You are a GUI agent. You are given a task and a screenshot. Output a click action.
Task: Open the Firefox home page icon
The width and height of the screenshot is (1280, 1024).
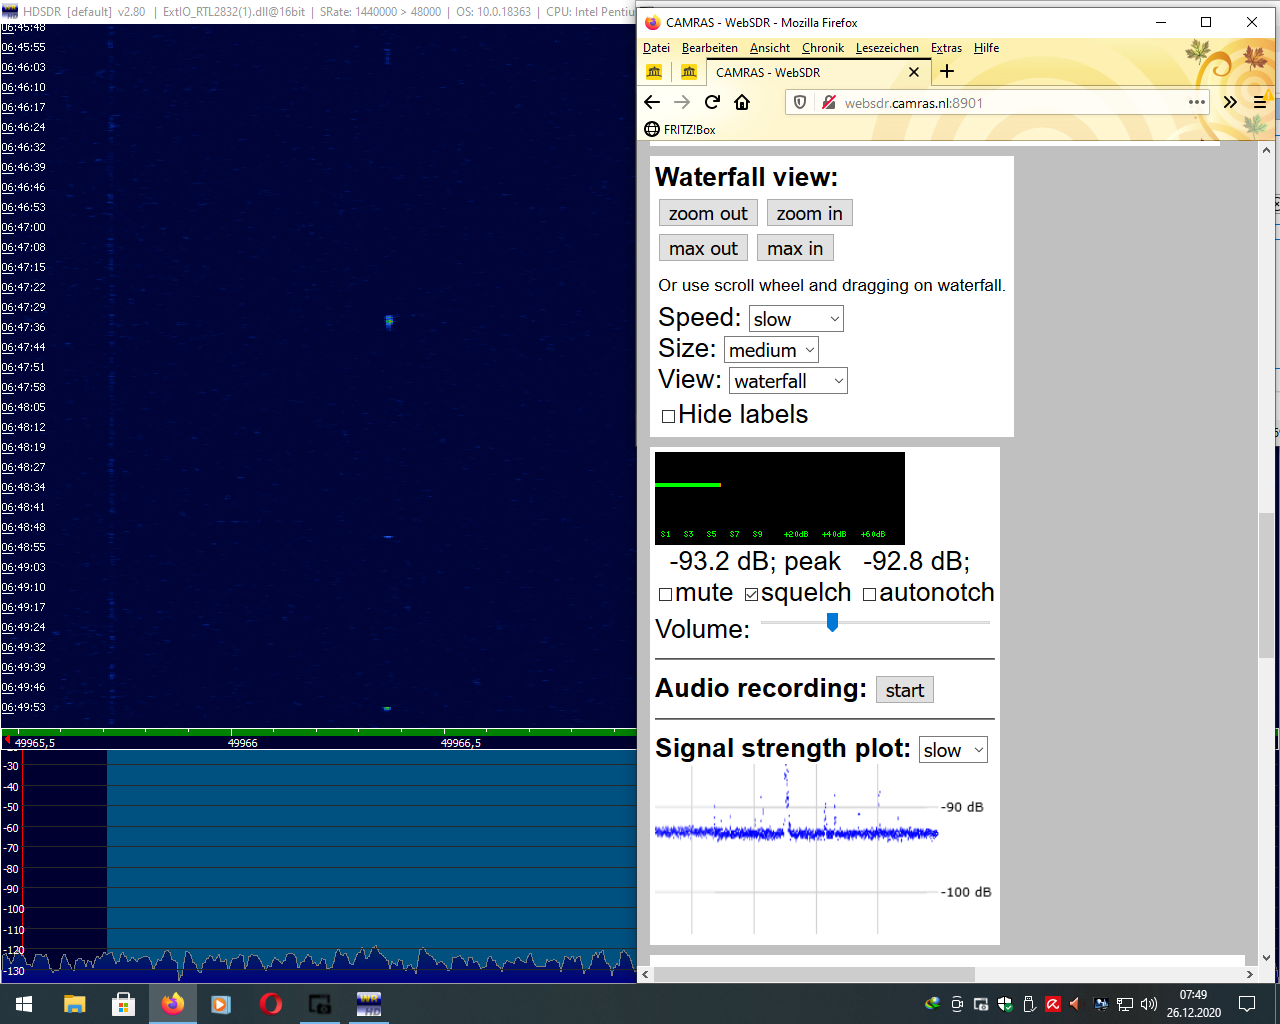point(742,102)
